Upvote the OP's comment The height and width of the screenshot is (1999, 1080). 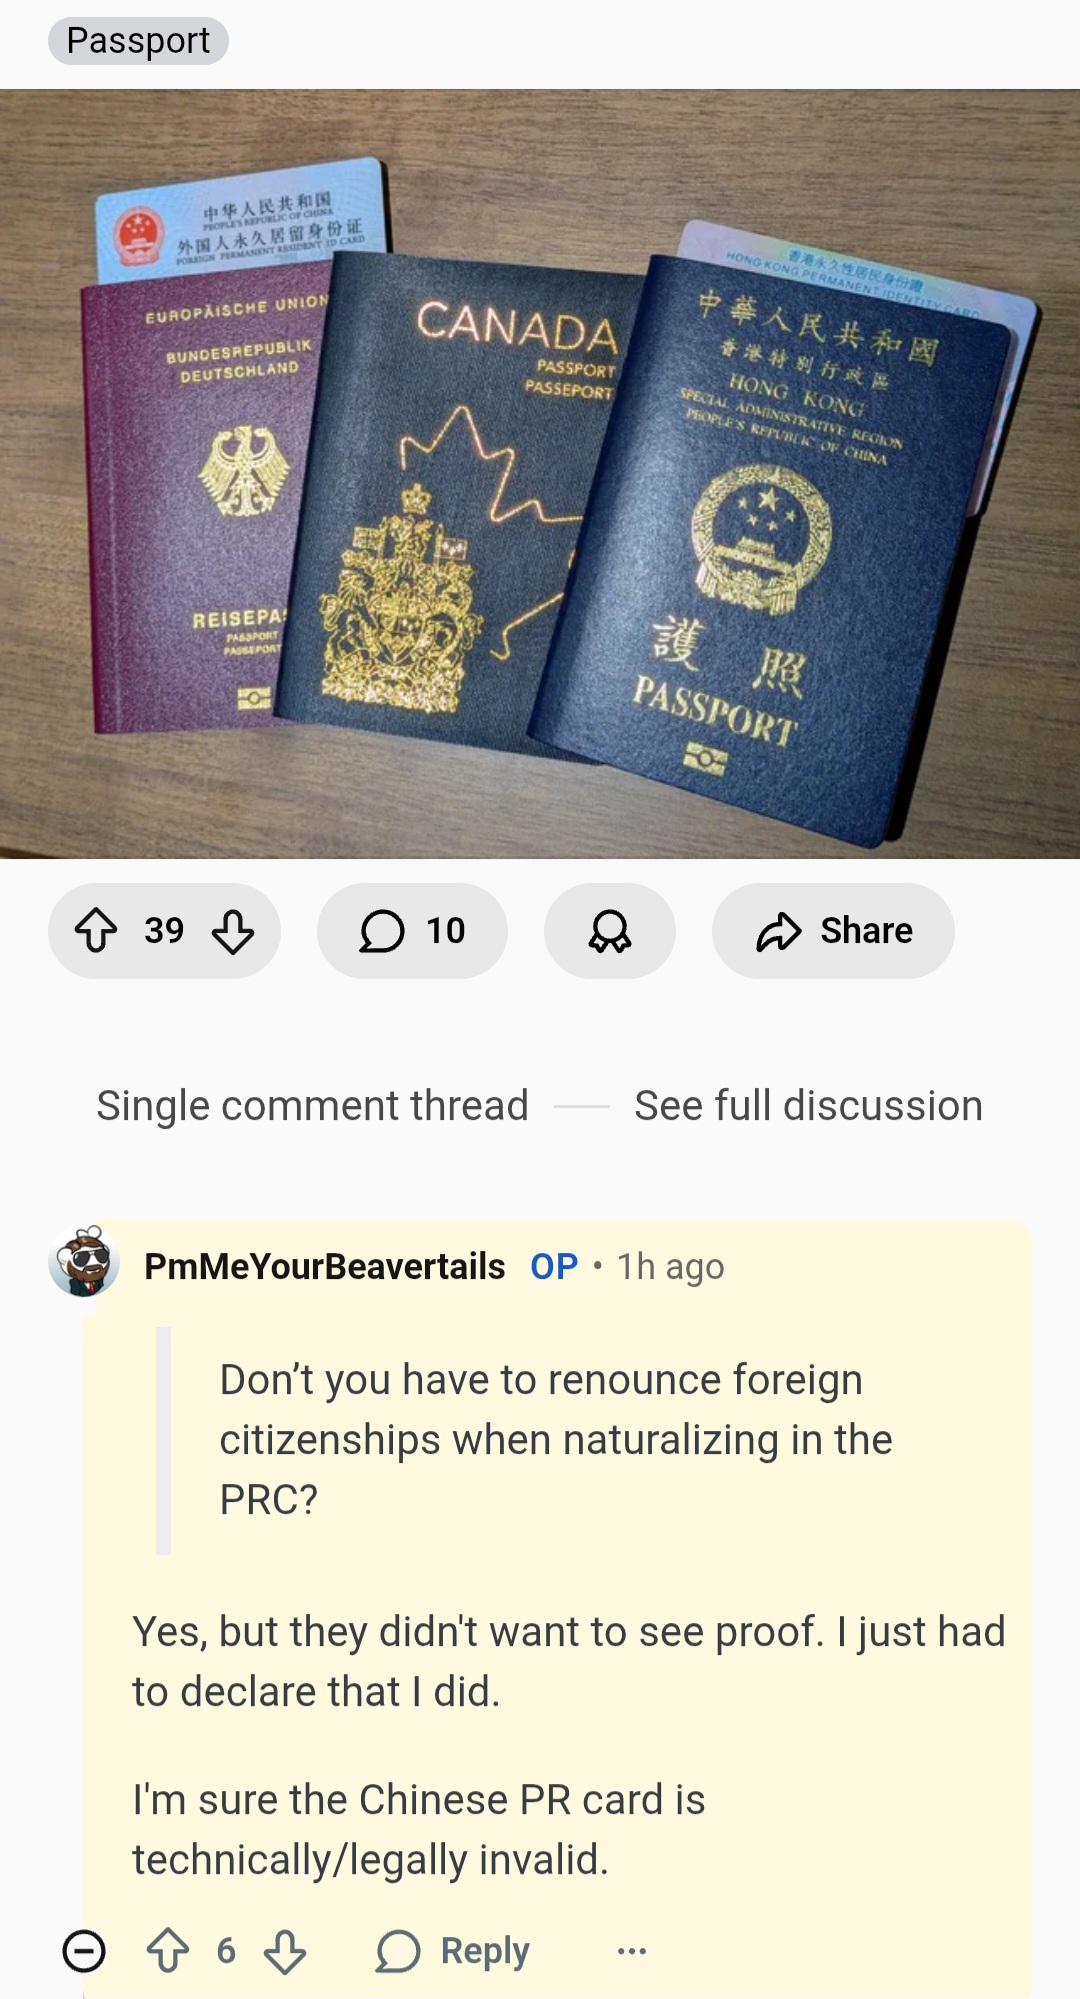click(x=168, y=1951)
